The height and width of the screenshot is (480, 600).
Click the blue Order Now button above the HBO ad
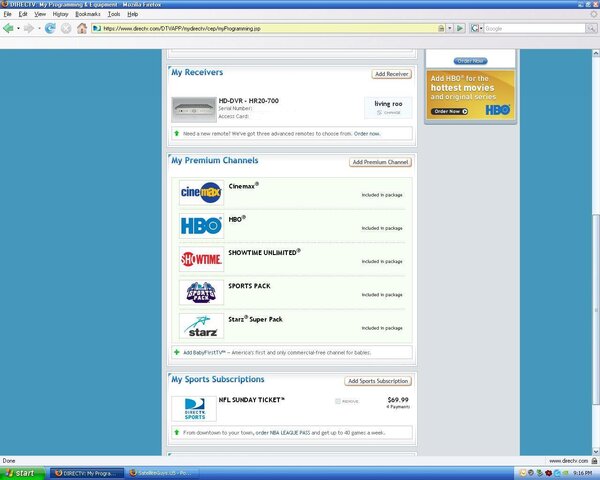(x=470, y=61)
